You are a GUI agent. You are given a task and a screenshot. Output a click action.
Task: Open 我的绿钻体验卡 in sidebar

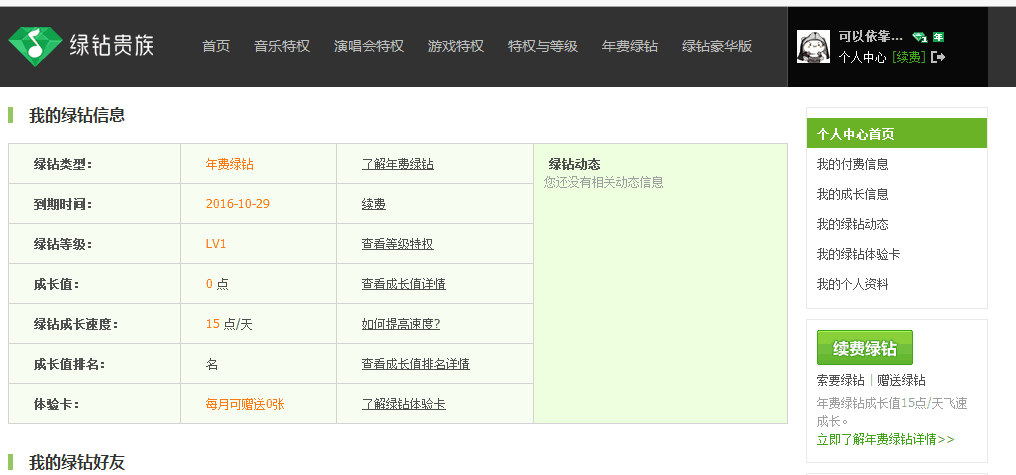(858, 254)
